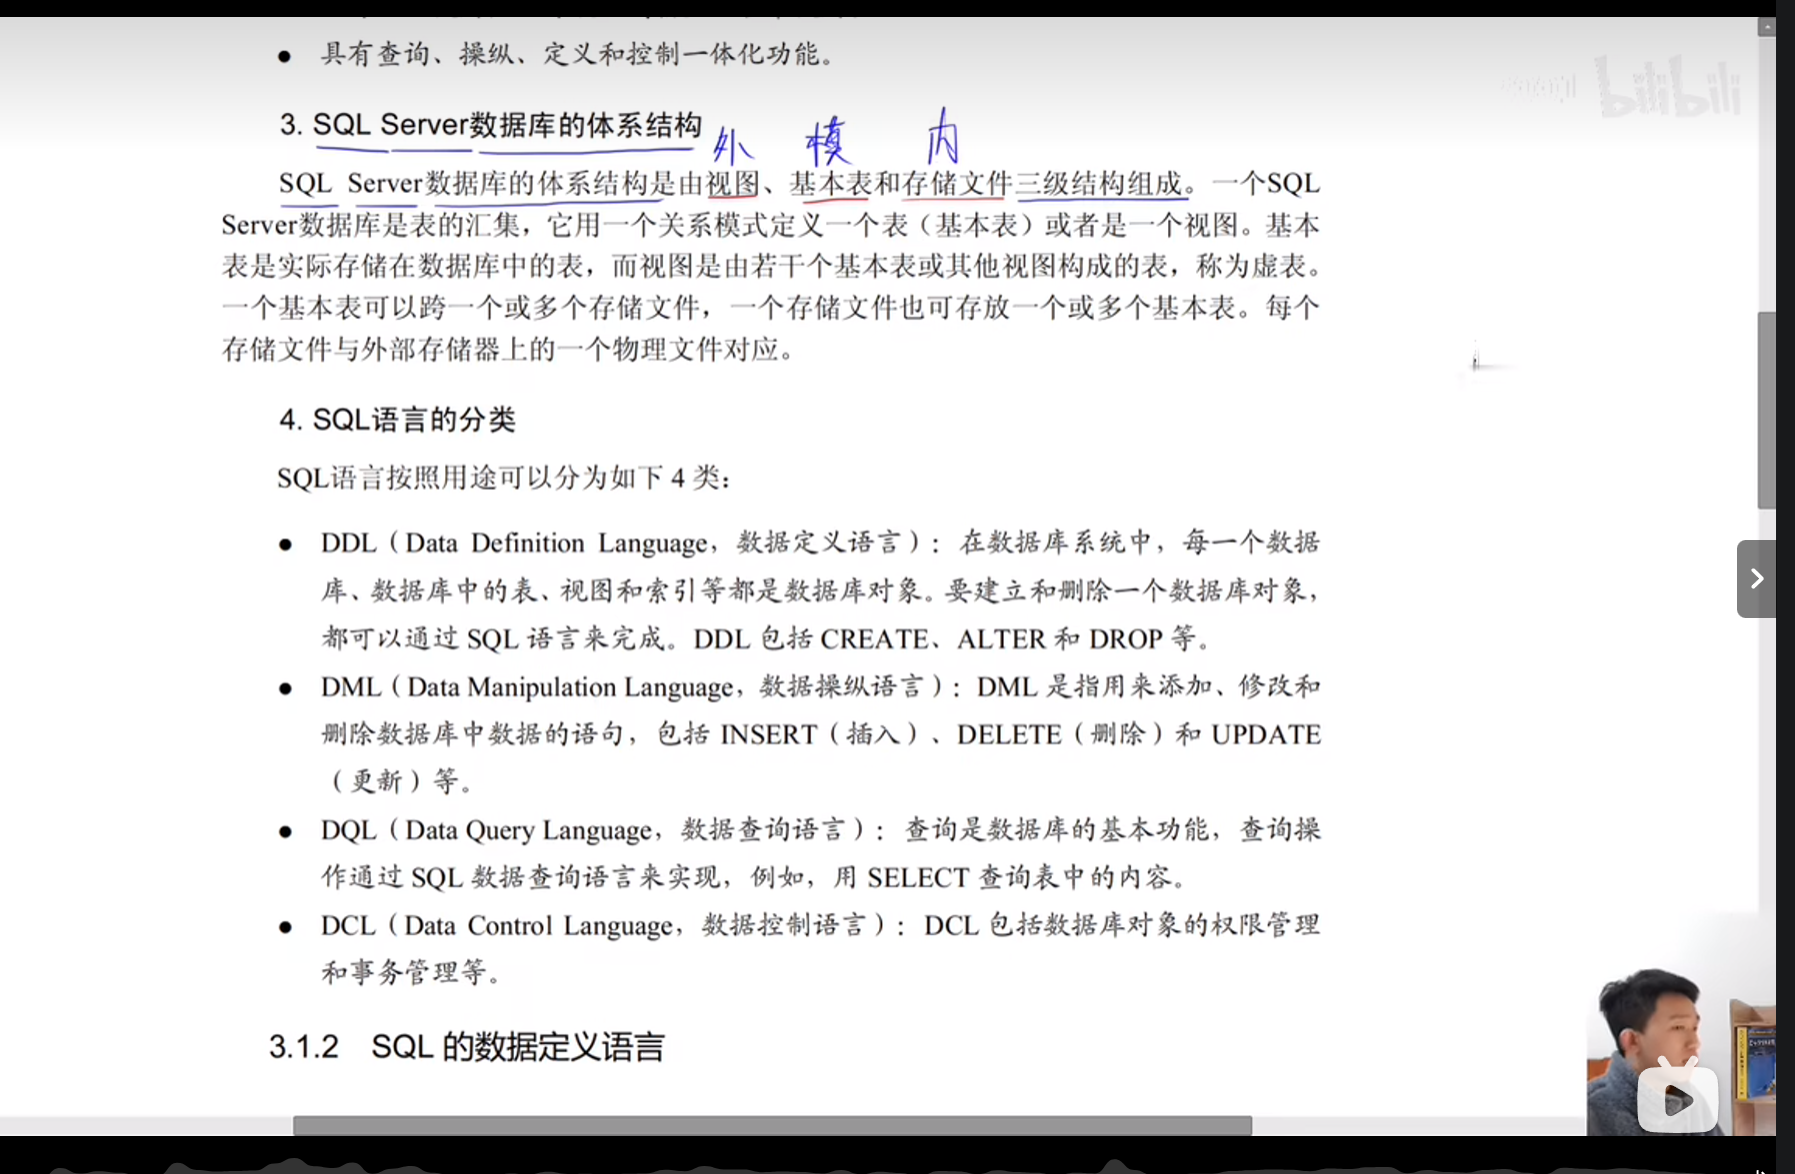The height and width of the screenshot is (1174, 1795).
Task: Click the keyword "SELECT" in the DQL bullet
Action: pos(918,878)
